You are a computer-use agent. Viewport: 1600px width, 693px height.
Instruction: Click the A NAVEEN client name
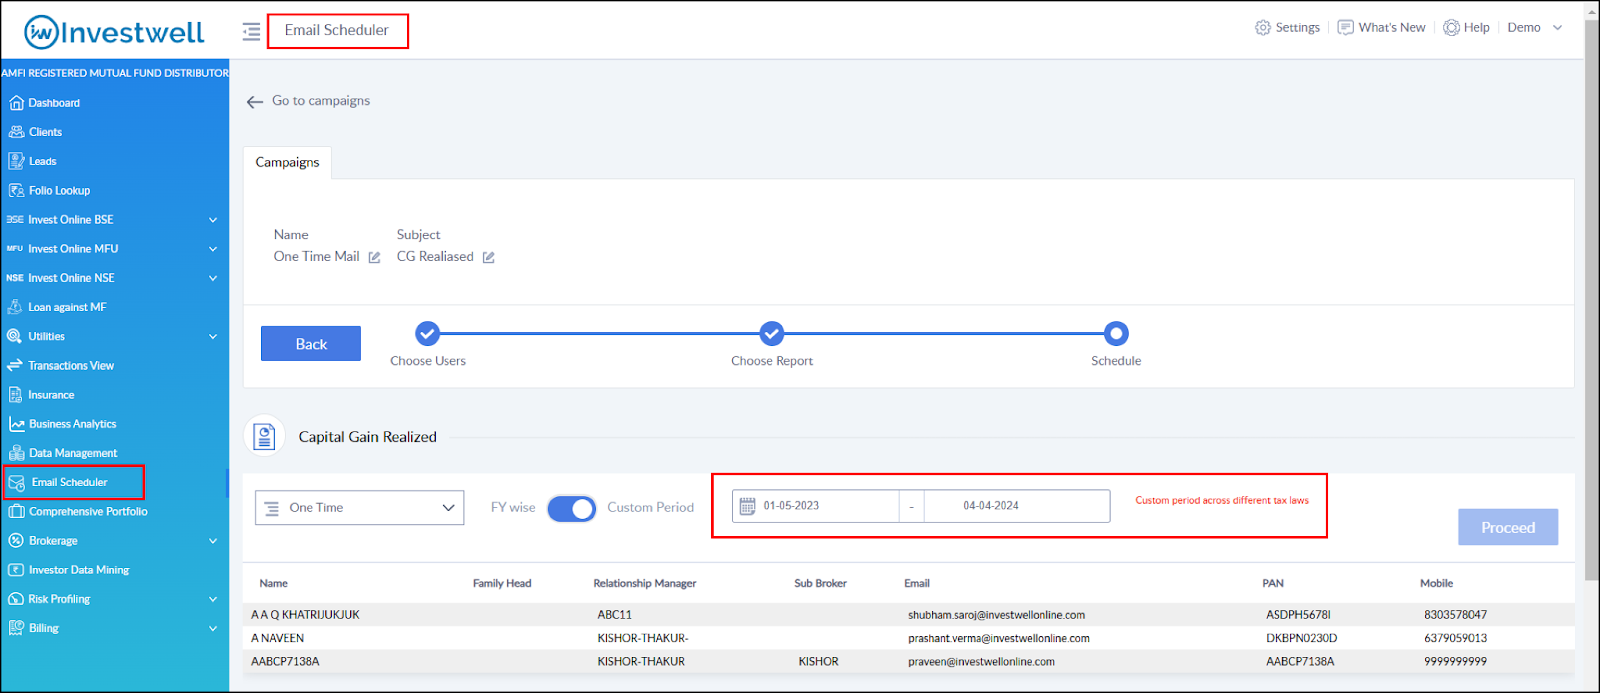tap(278, 638)
